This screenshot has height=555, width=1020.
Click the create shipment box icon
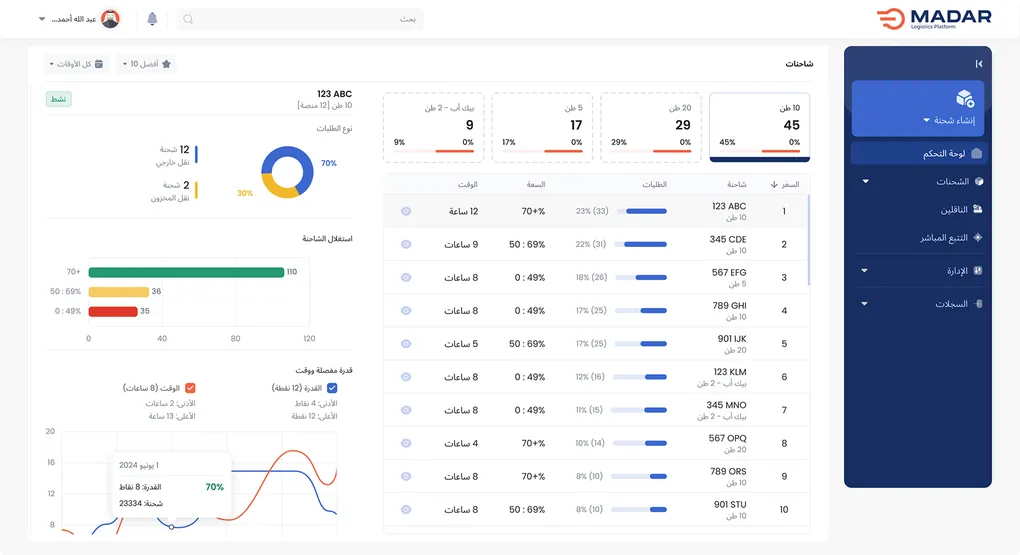pyautogui.click(x=964, y=98)
